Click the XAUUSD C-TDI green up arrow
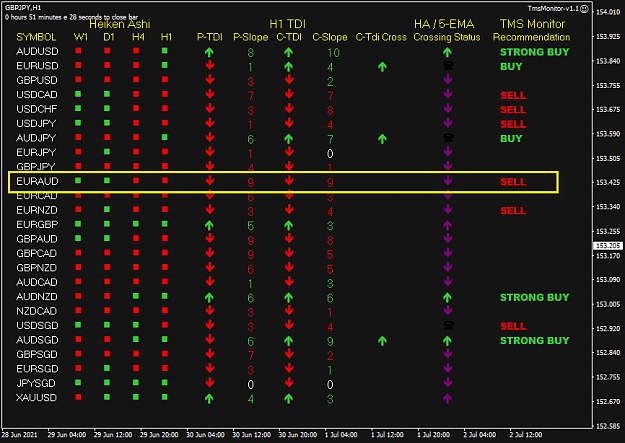This screenshot has height=443, width=625. point(289,398)
